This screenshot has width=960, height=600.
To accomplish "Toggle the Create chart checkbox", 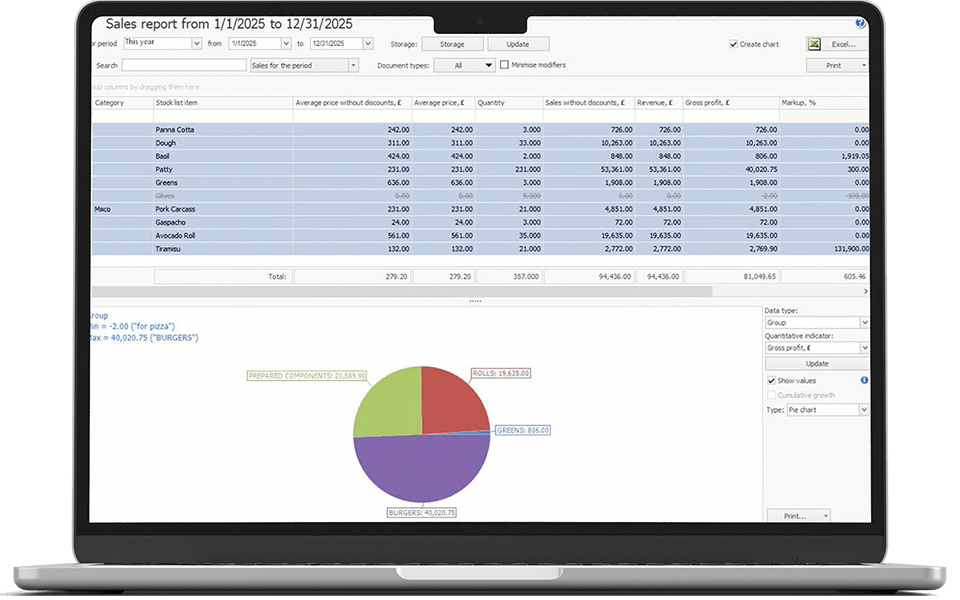I will 732,43.
